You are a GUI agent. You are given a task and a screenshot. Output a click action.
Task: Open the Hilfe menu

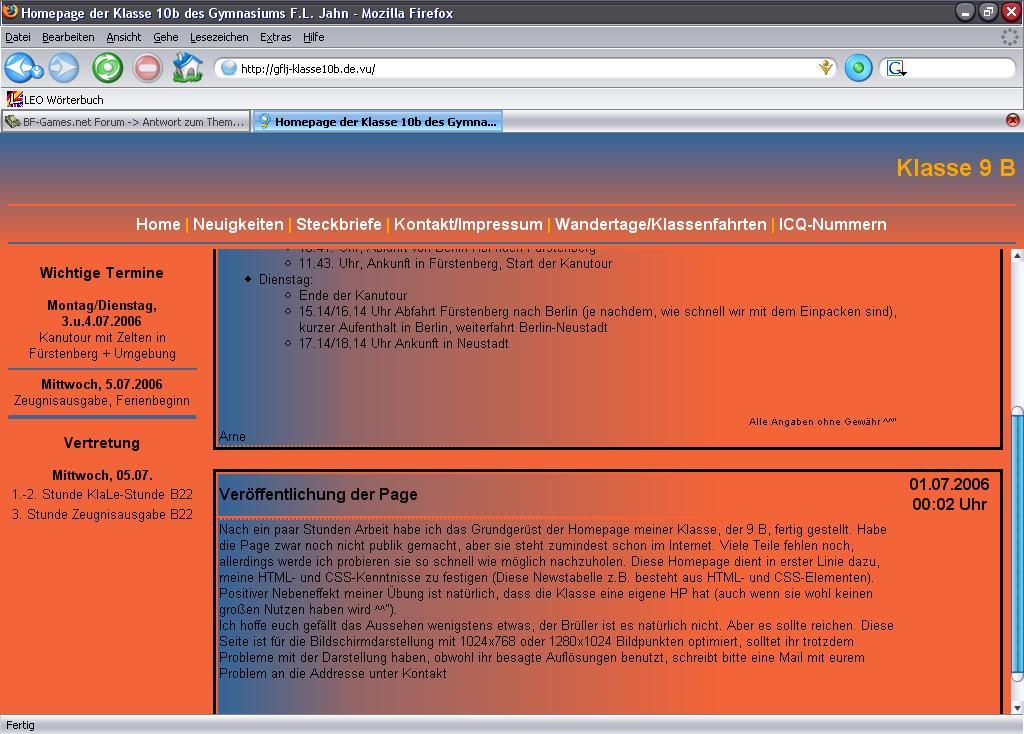click(313, 37)
